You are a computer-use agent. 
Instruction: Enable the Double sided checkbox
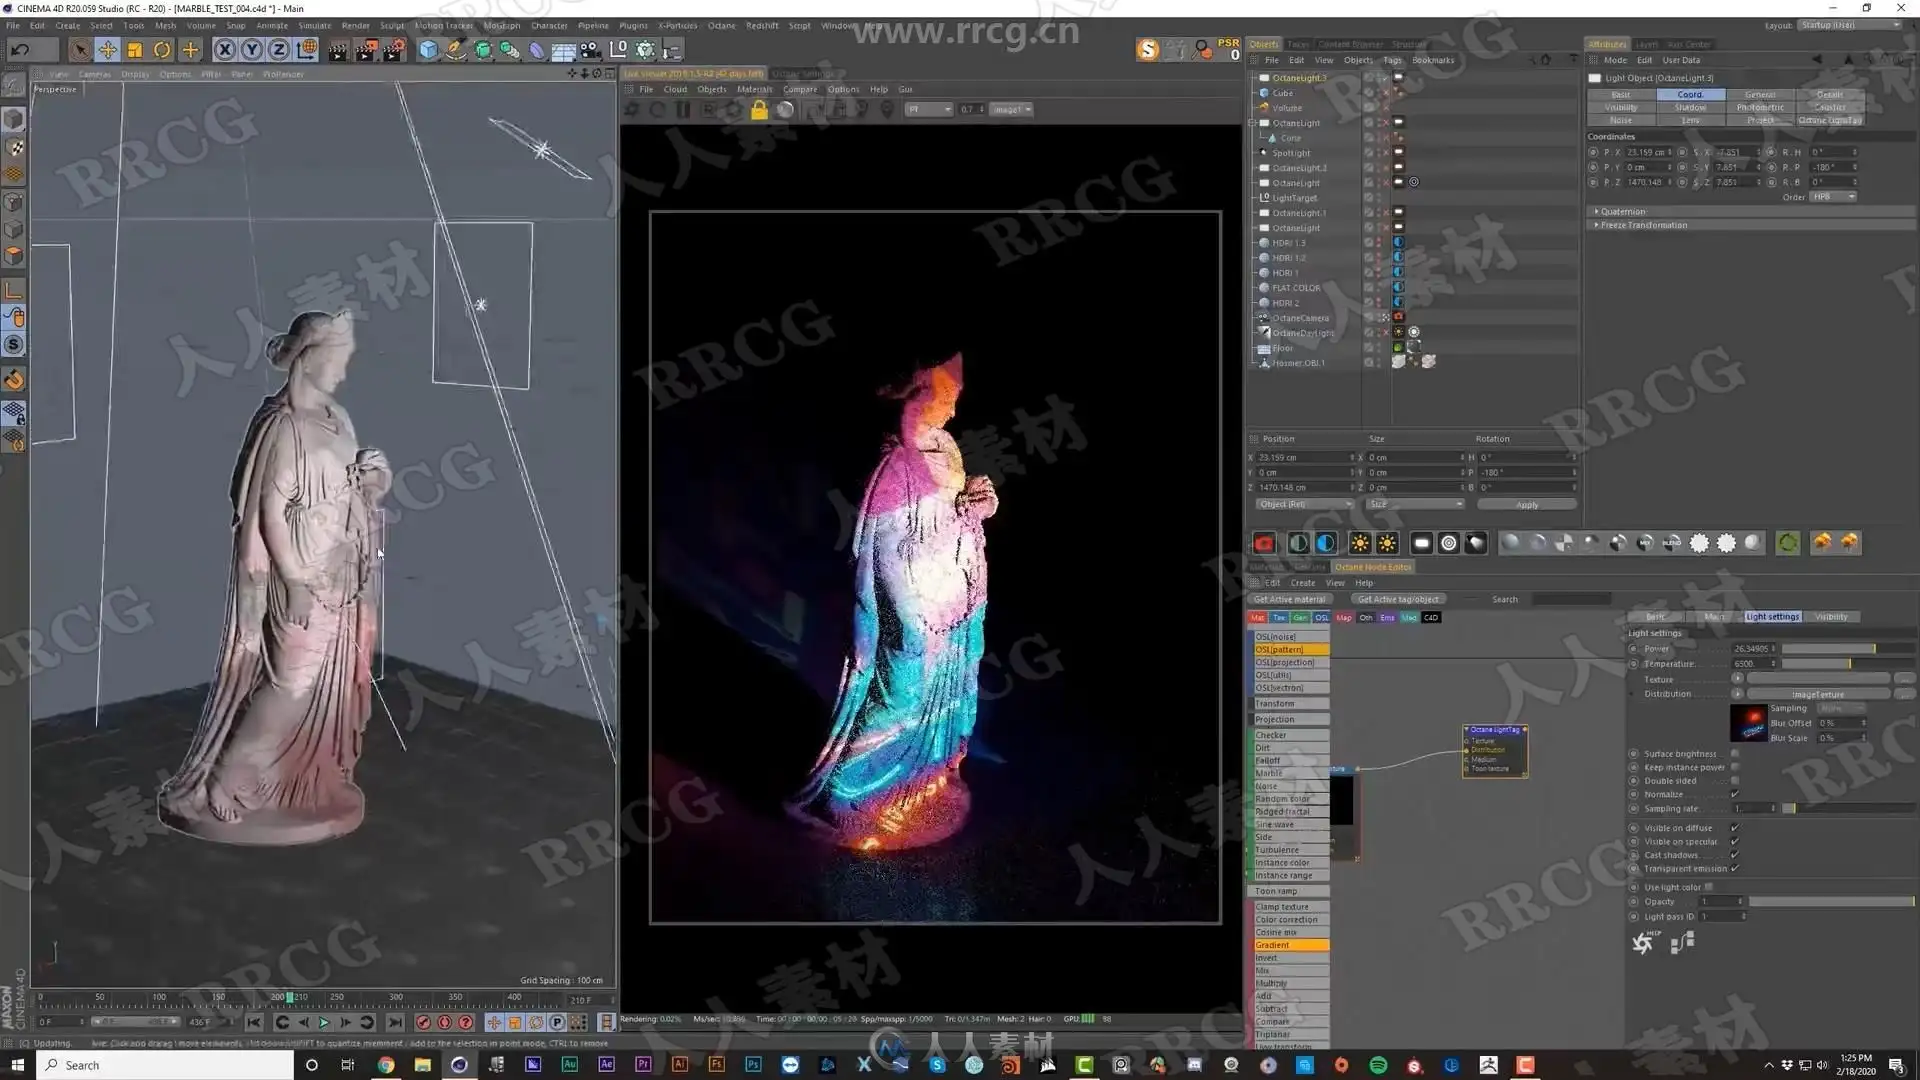click(x=1735, y=781)
